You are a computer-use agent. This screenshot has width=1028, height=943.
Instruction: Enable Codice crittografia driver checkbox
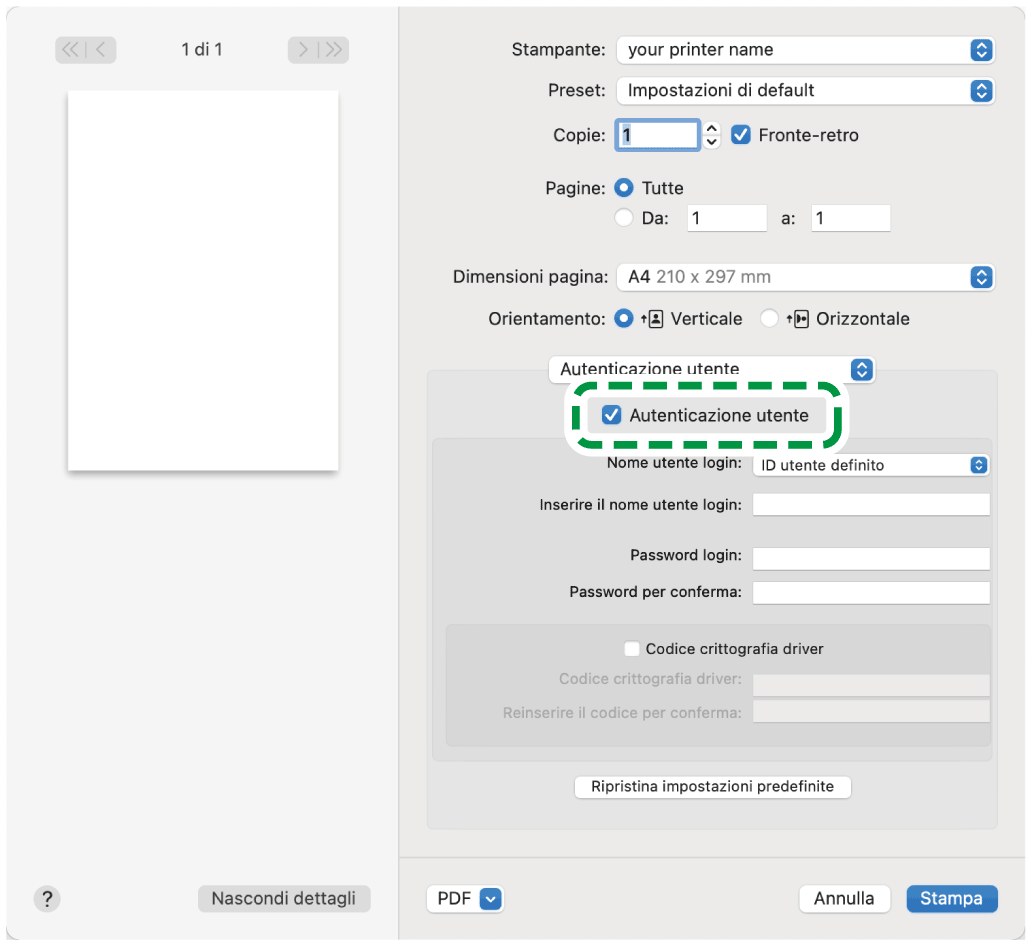631,649
